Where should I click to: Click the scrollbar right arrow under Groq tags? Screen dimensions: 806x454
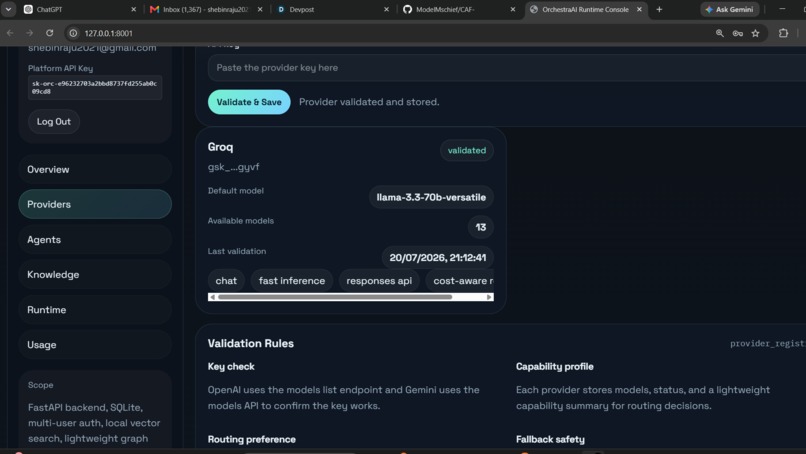tap(489, 297)
